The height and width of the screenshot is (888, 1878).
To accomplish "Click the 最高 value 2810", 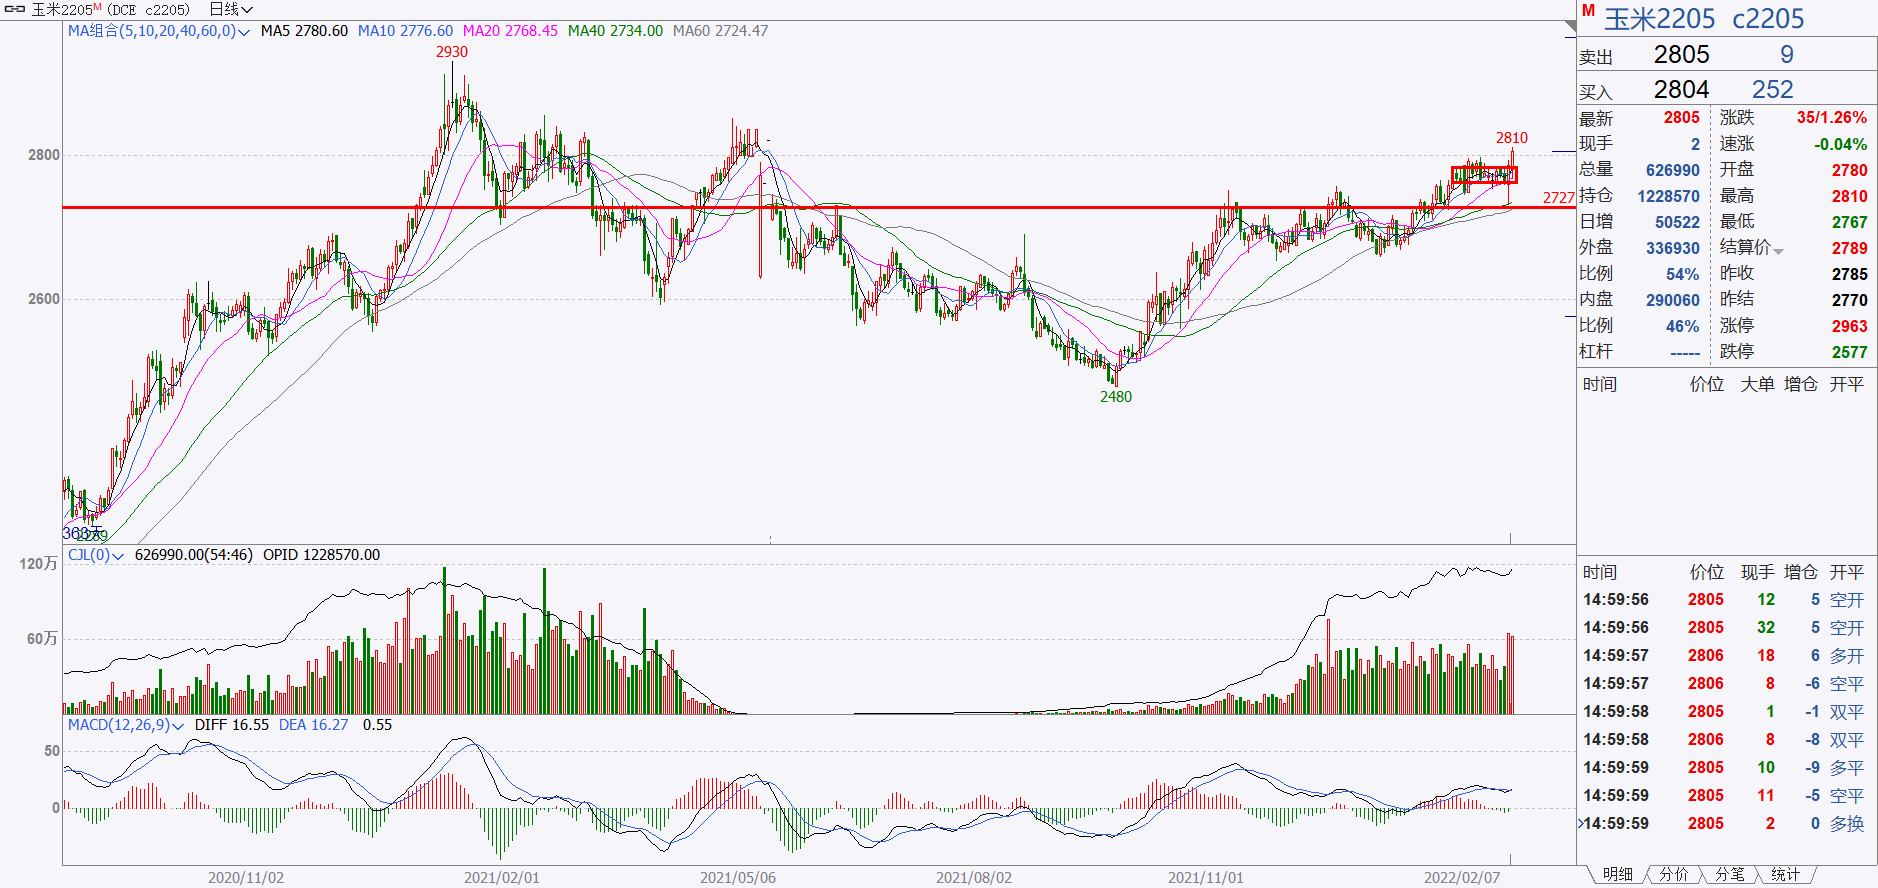I will click(x=1849, y=196).
